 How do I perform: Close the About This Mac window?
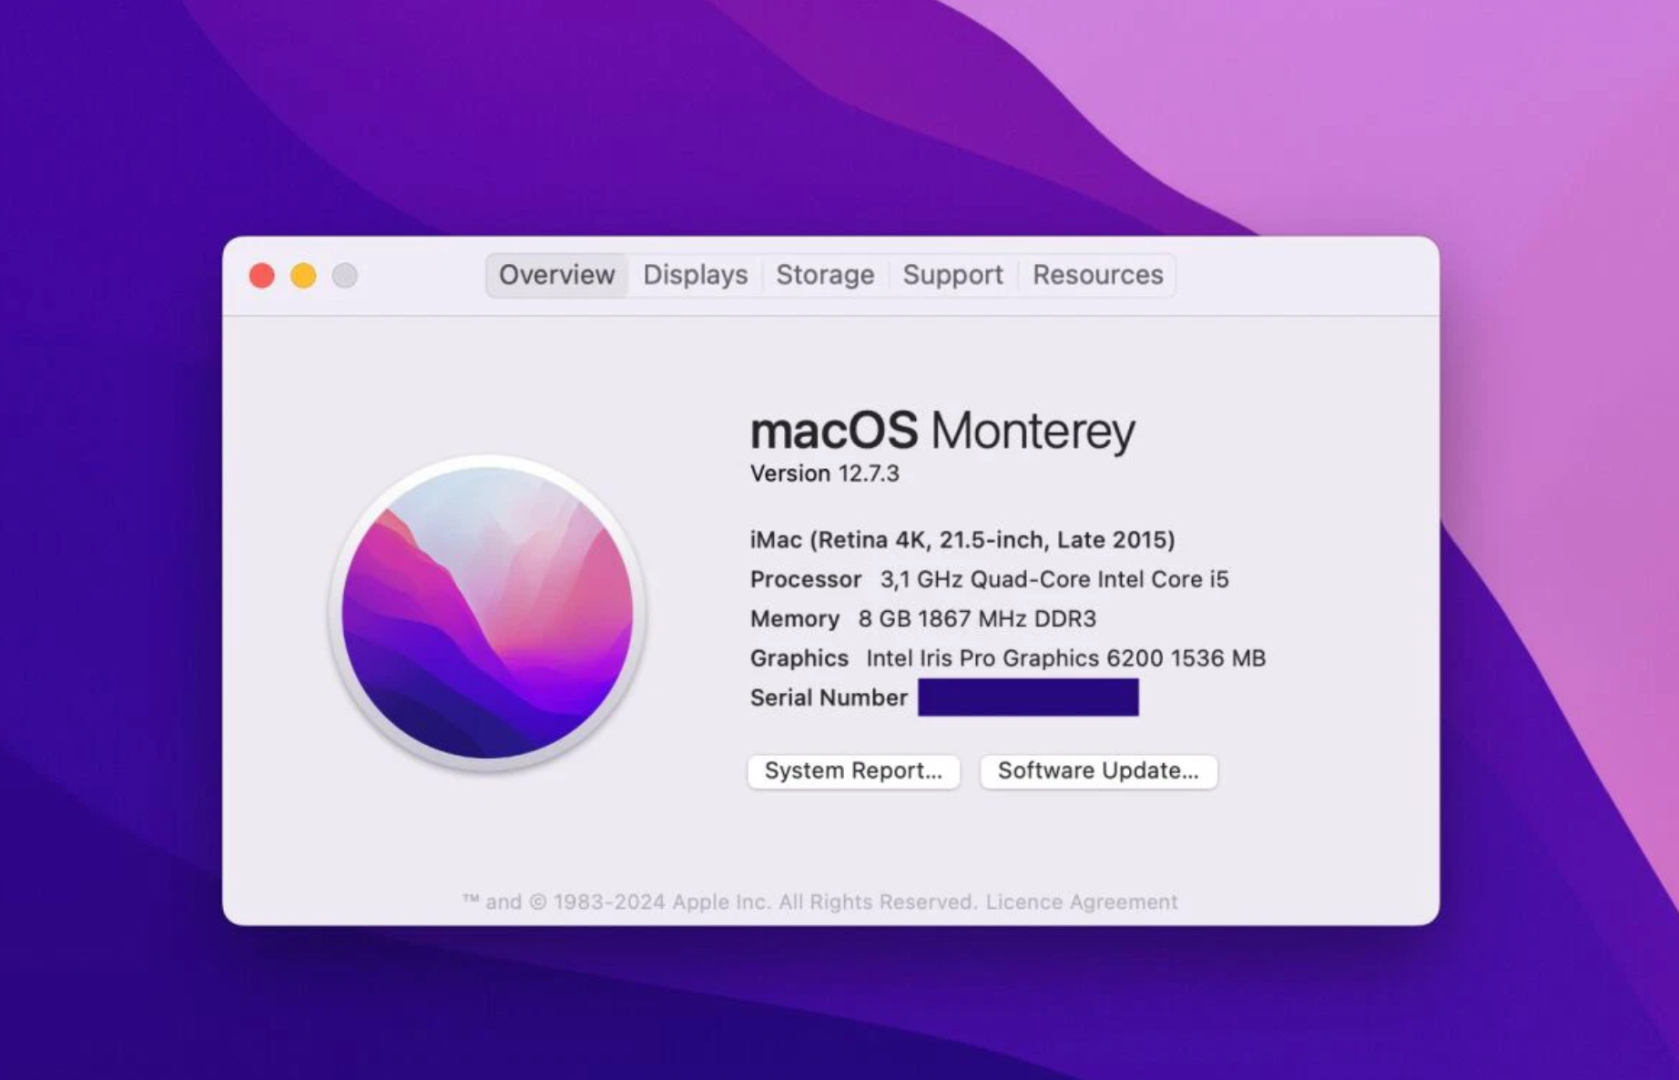(262, 276)
